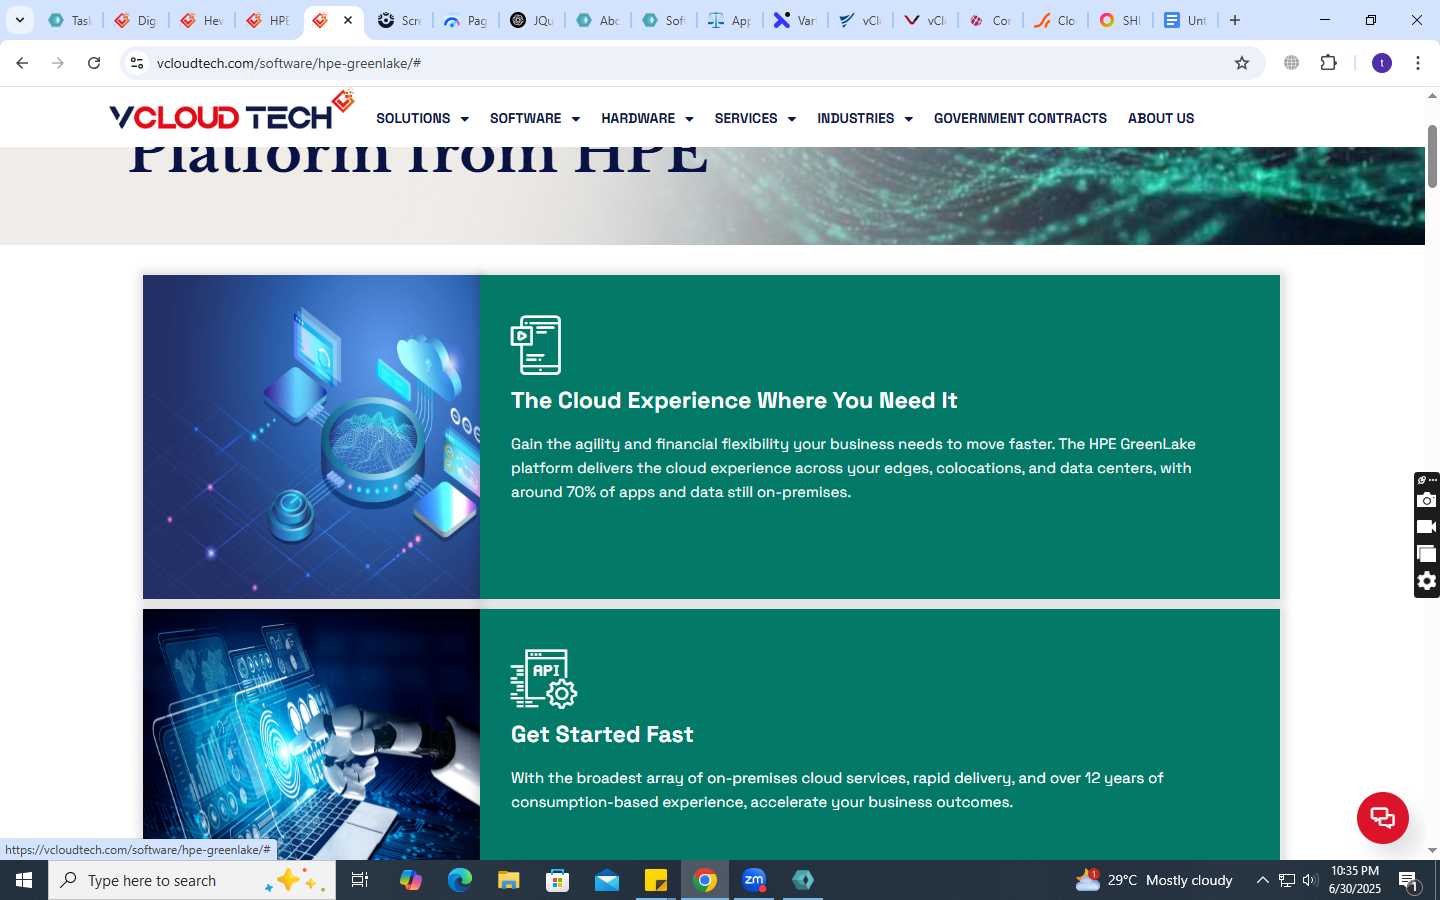This screenshot has width=1440, height=900.
Task: Click the page vertical scrollbar thumb
Action: [1432, 156]
